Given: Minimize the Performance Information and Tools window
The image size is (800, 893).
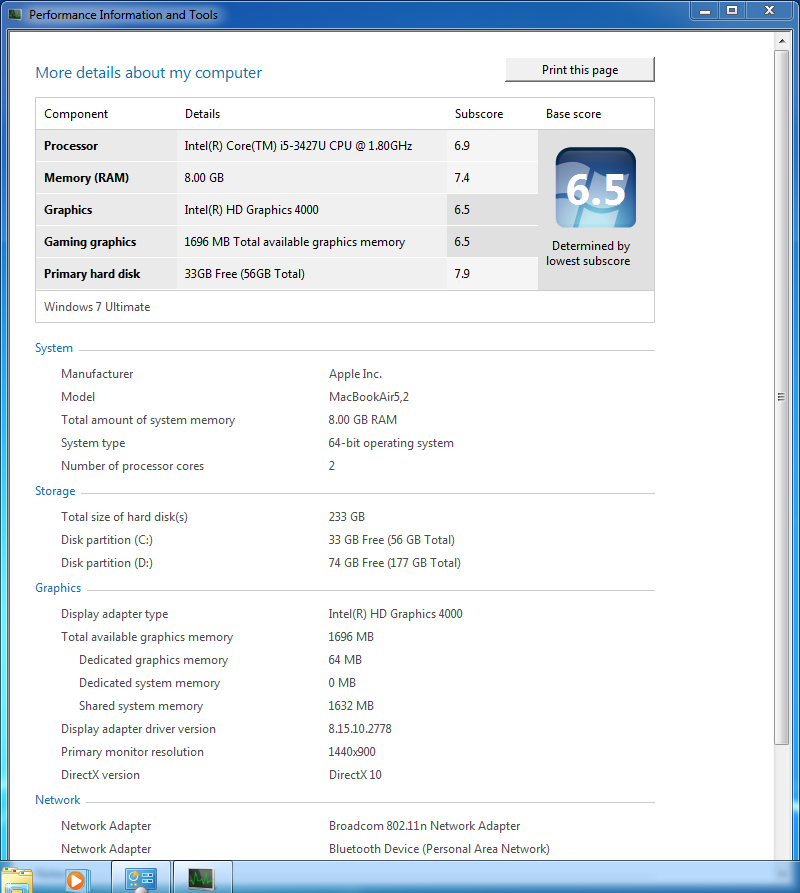Looking at the screenshot, I should click(705, 11).
